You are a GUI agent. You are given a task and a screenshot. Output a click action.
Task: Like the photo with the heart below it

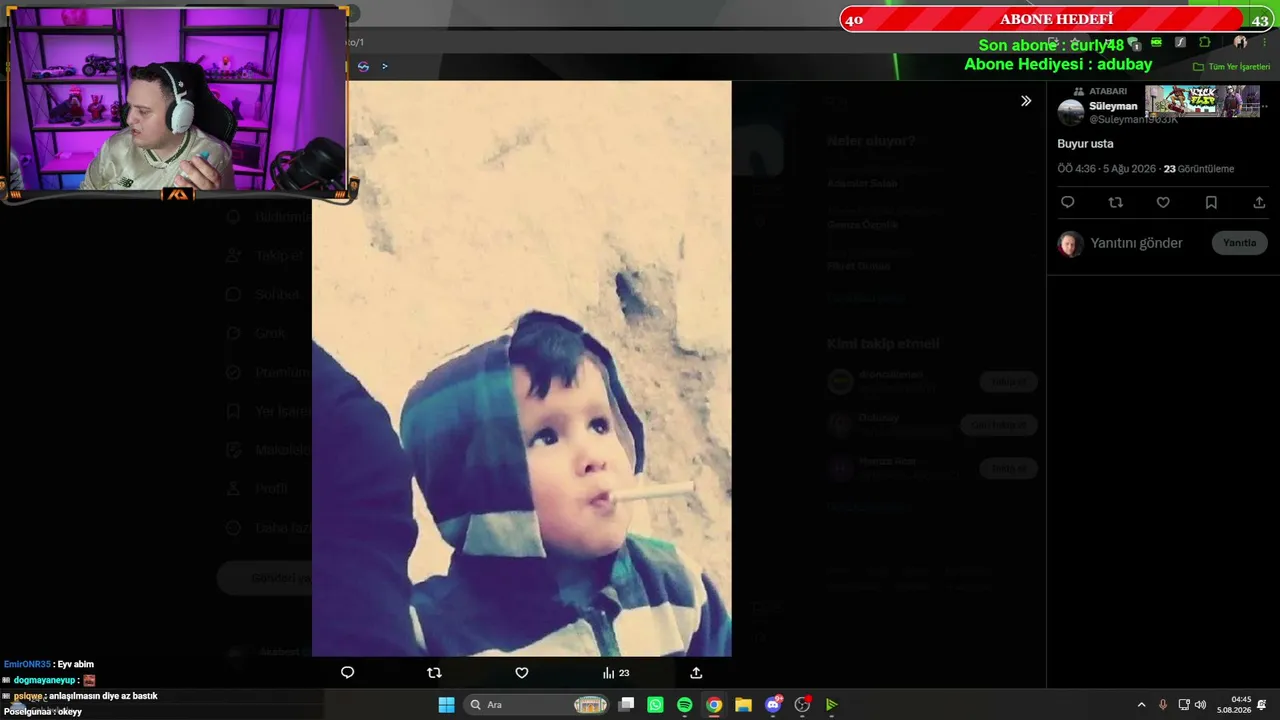(x=521, y=673)
